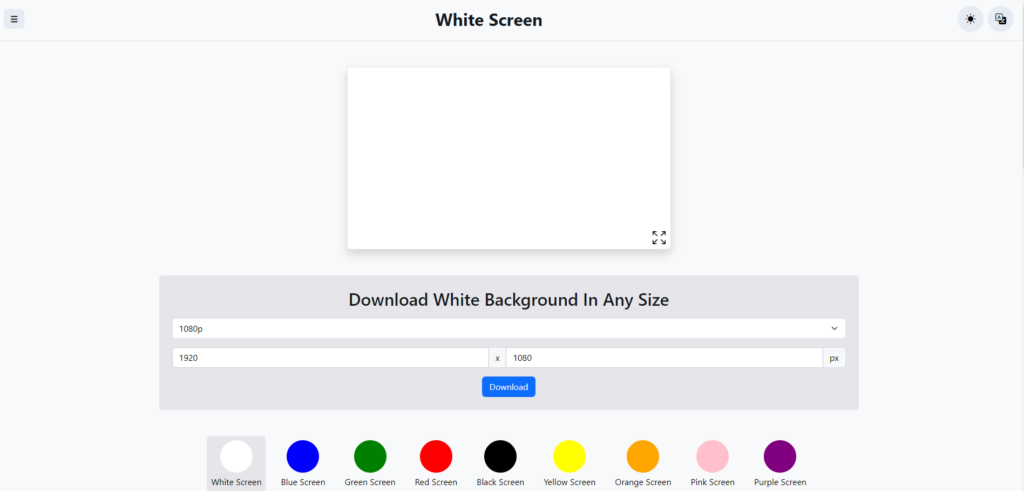Open the Pink Screen option
The image size is (1024, 491).
click(712, 456)
